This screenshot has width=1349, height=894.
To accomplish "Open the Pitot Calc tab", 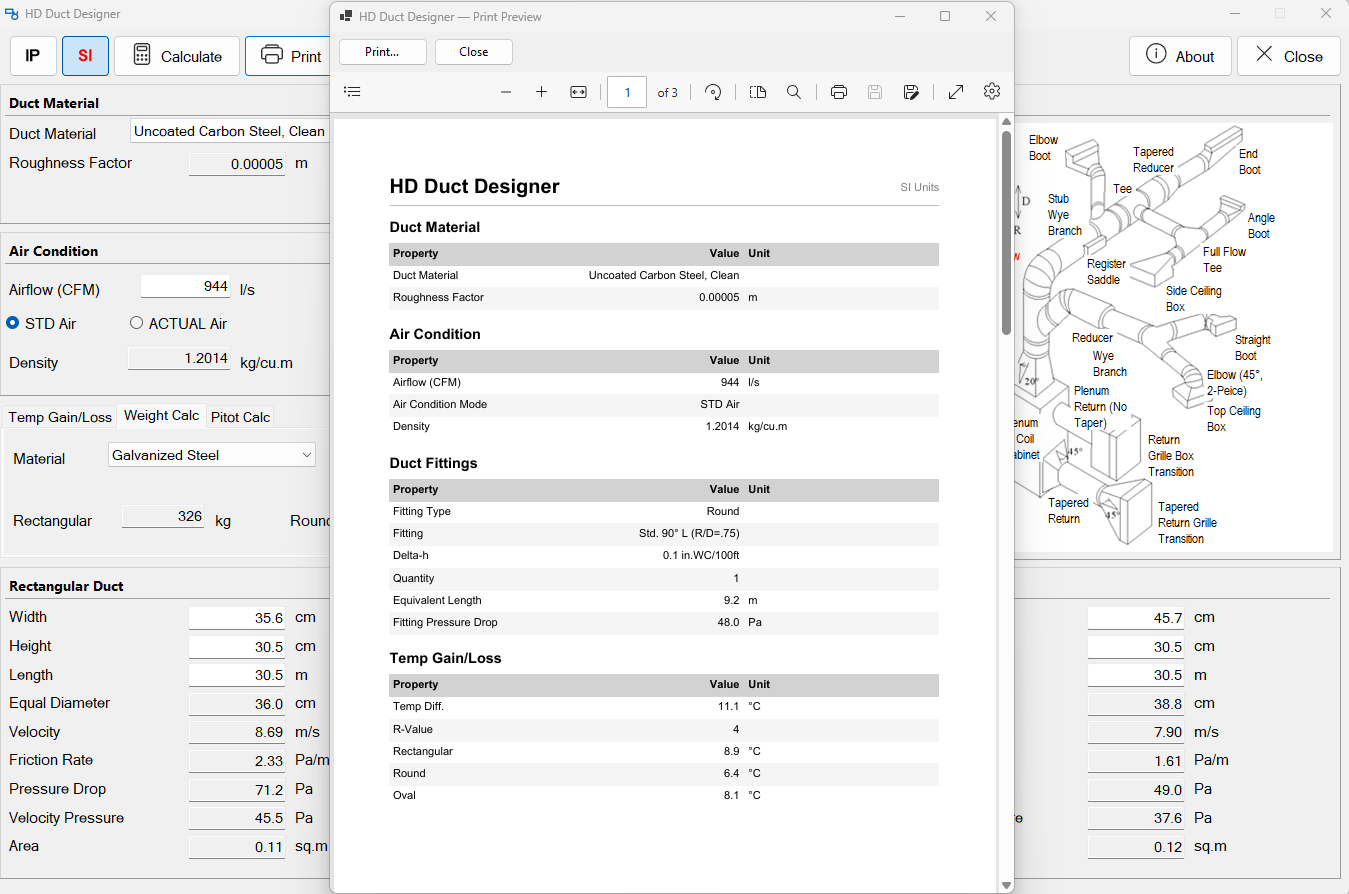I will click(x=240, y=417).
